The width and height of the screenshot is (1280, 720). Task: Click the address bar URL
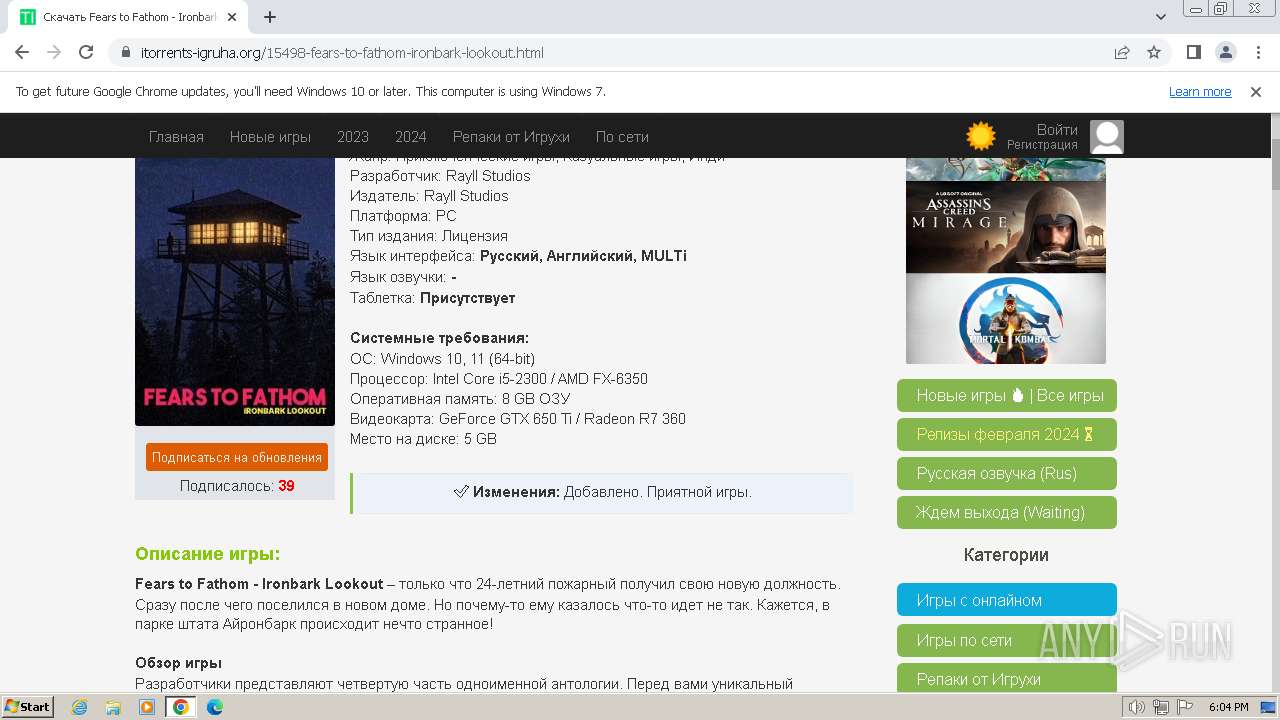pyautogui.click(x=342, y=52)
